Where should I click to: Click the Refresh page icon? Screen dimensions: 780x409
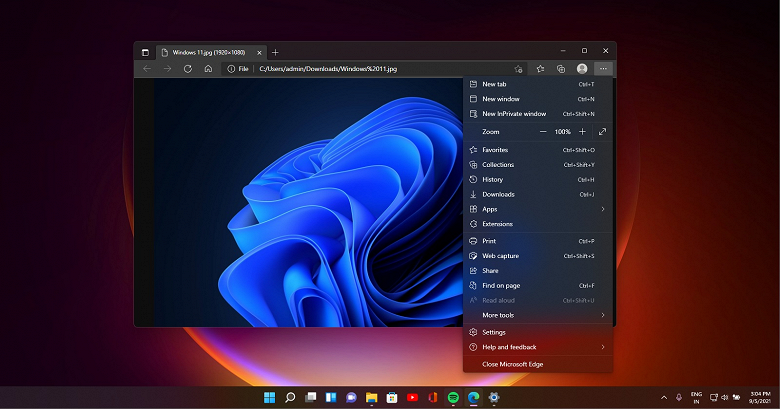[x=187, y=69]
